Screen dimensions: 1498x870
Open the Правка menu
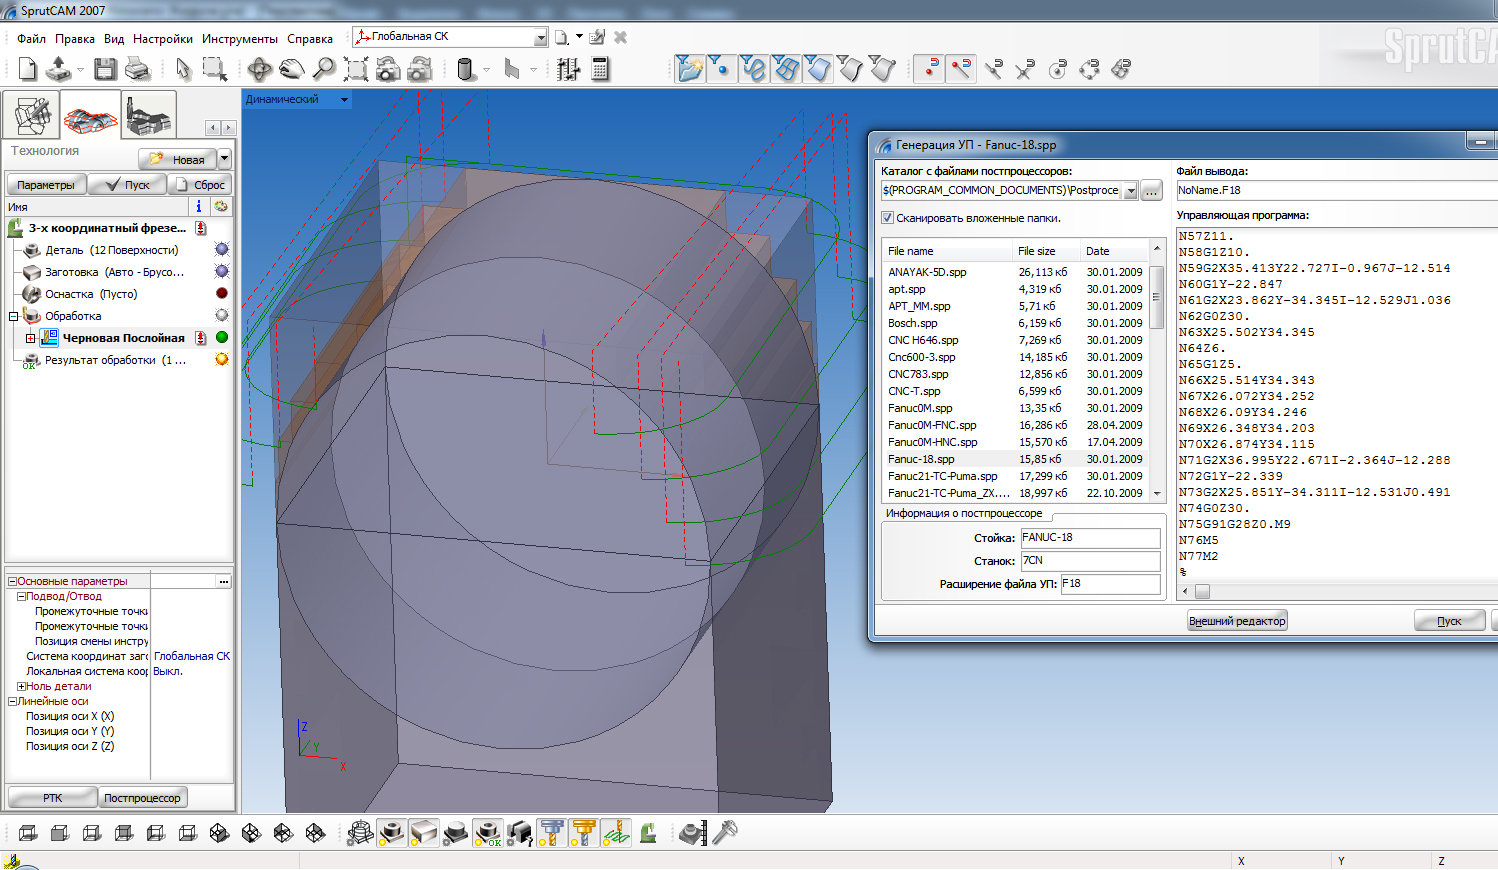(x=75, y=39)
